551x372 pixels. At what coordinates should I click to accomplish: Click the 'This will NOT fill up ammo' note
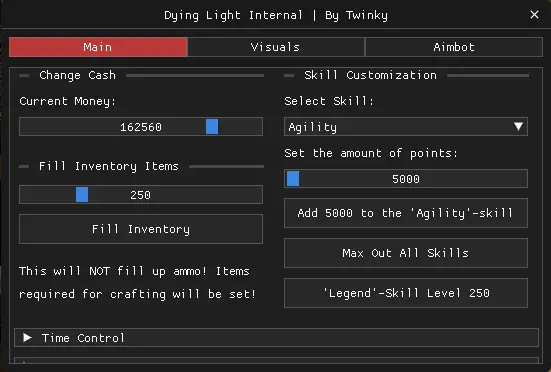click(x=137, y=282)
